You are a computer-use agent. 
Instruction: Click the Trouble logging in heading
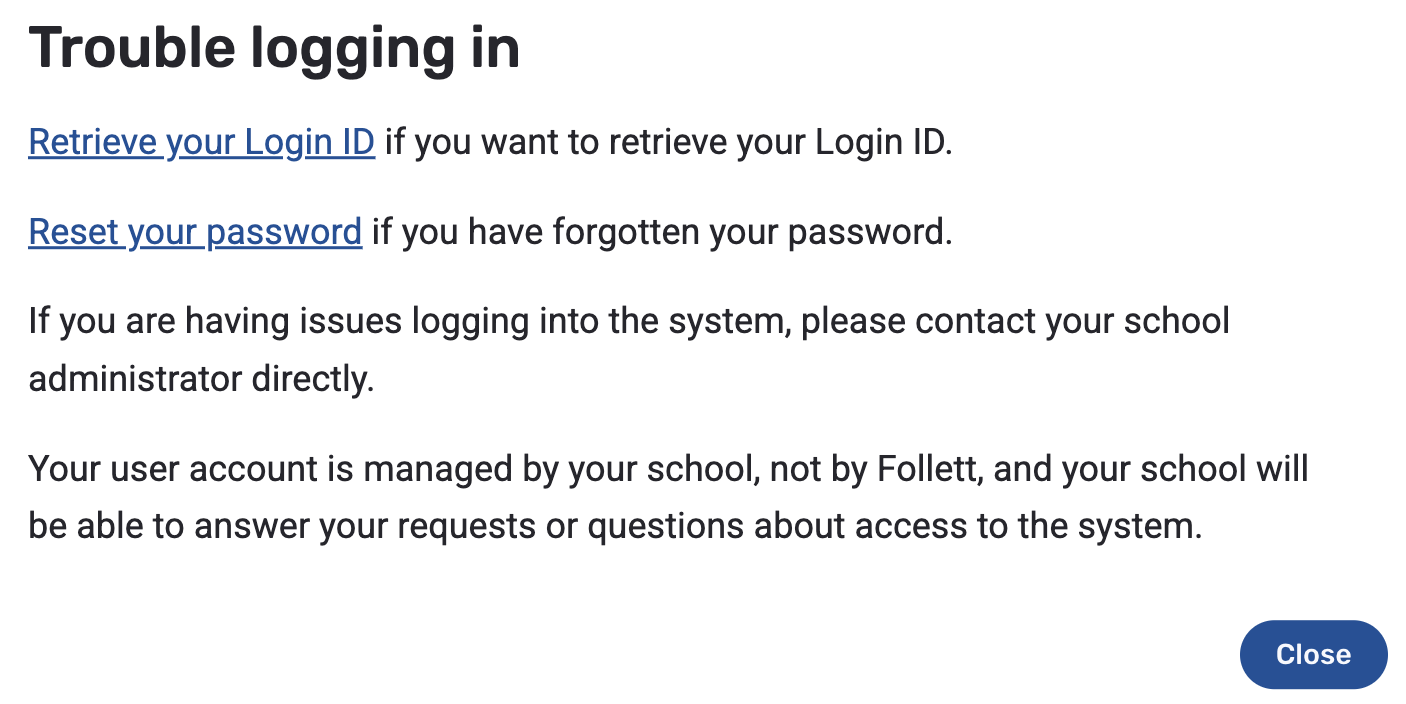click(274, 48)
